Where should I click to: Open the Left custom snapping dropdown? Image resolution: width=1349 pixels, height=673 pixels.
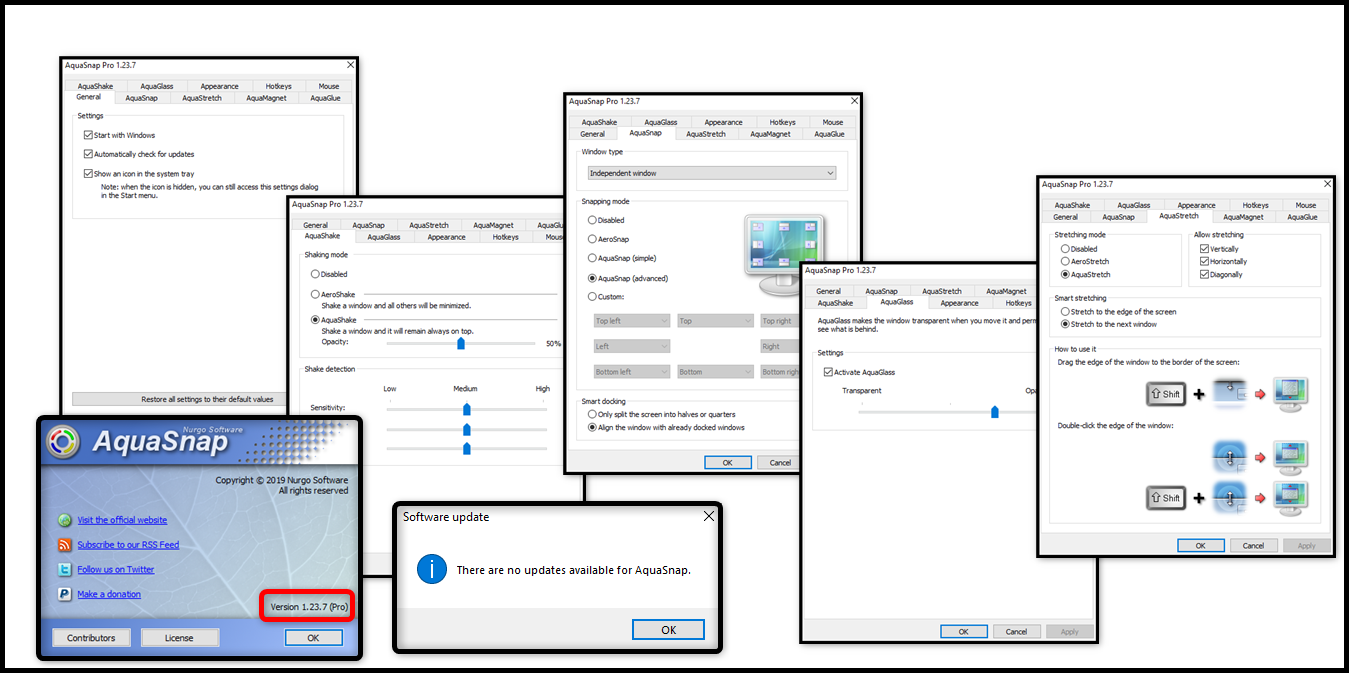click(631, 347)
